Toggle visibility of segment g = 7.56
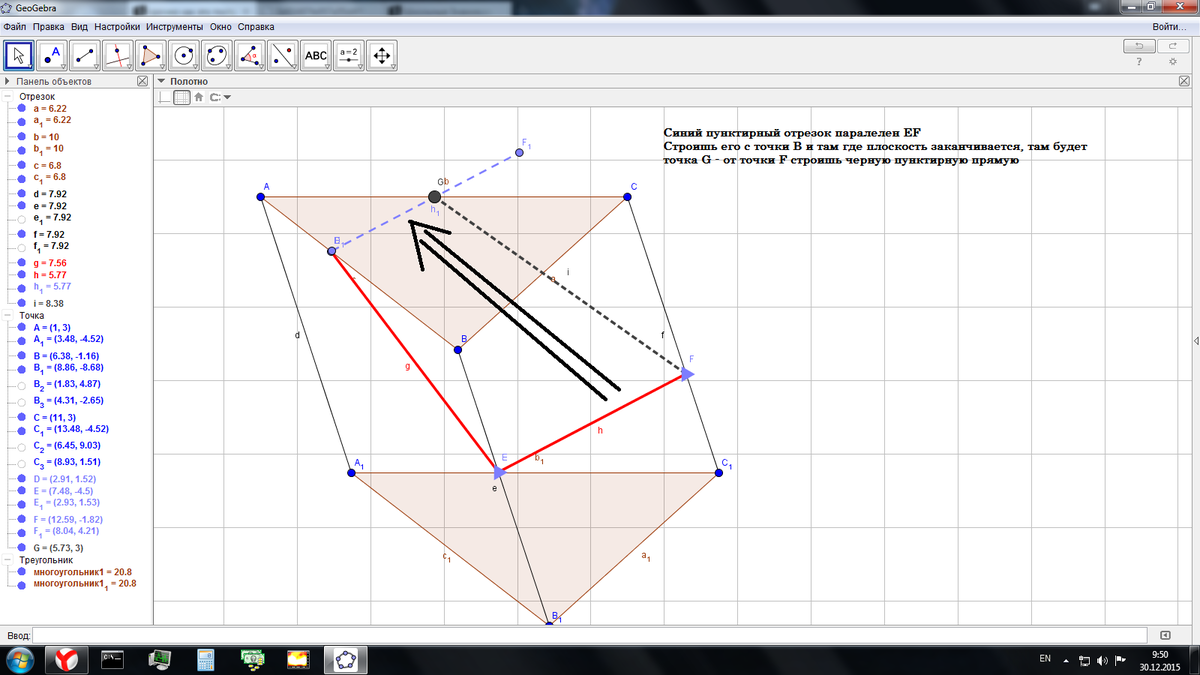Screen dimensions: 1200x675 point(22,263)
